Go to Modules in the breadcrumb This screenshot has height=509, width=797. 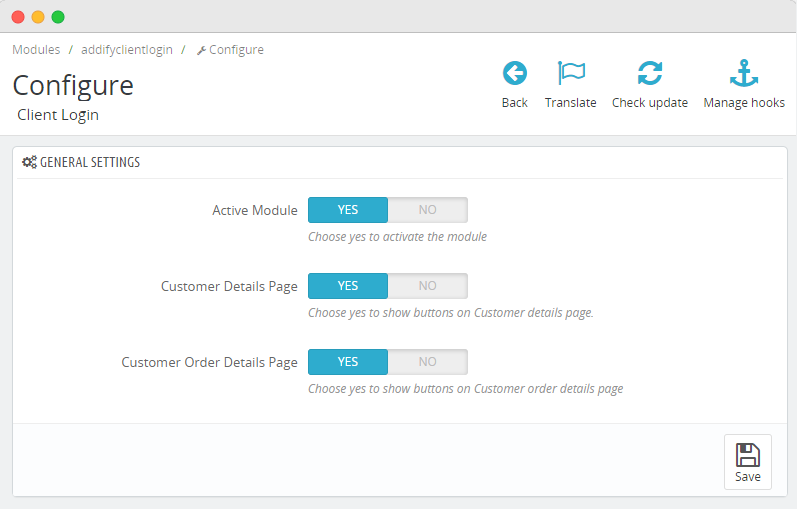tap(36, 50)
